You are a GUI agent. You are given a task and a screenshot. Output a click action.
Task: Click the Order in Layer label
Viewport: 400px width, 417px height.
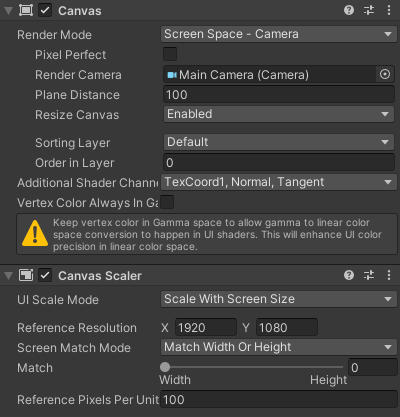tap(75, 163)
